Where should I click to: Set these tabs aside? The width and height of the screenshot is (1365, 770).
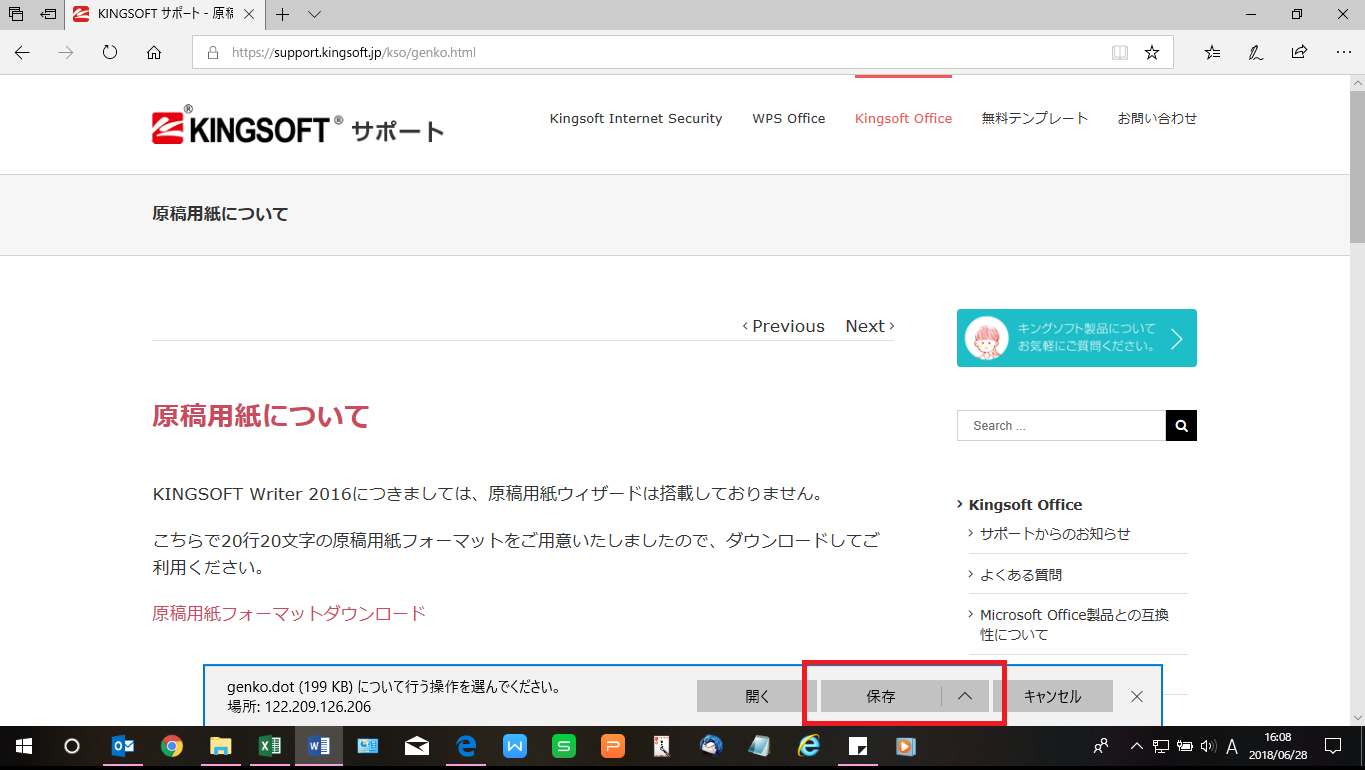point(48,14)
